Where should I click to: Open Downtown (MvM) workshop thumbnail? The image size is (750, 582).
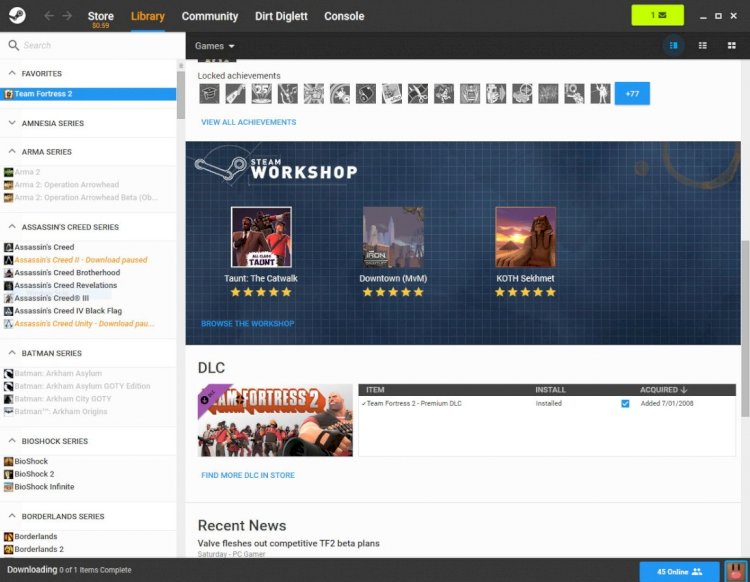pos(393,237)
